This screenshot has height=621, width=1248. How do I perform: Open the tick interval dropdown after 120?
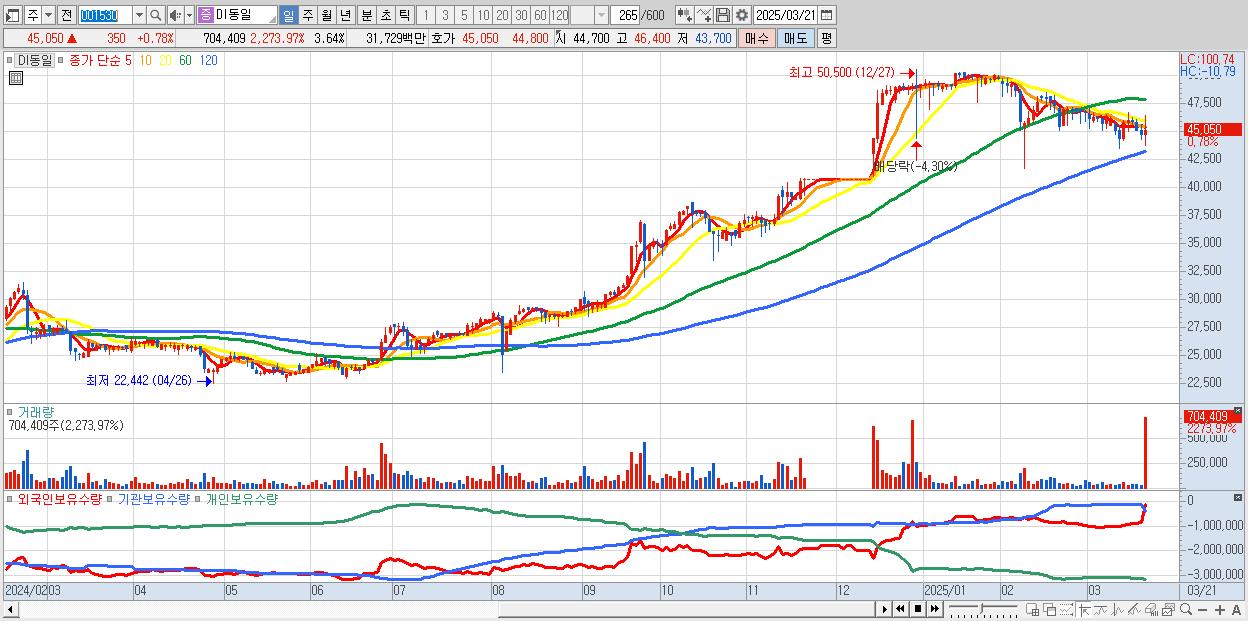[601, 15]
